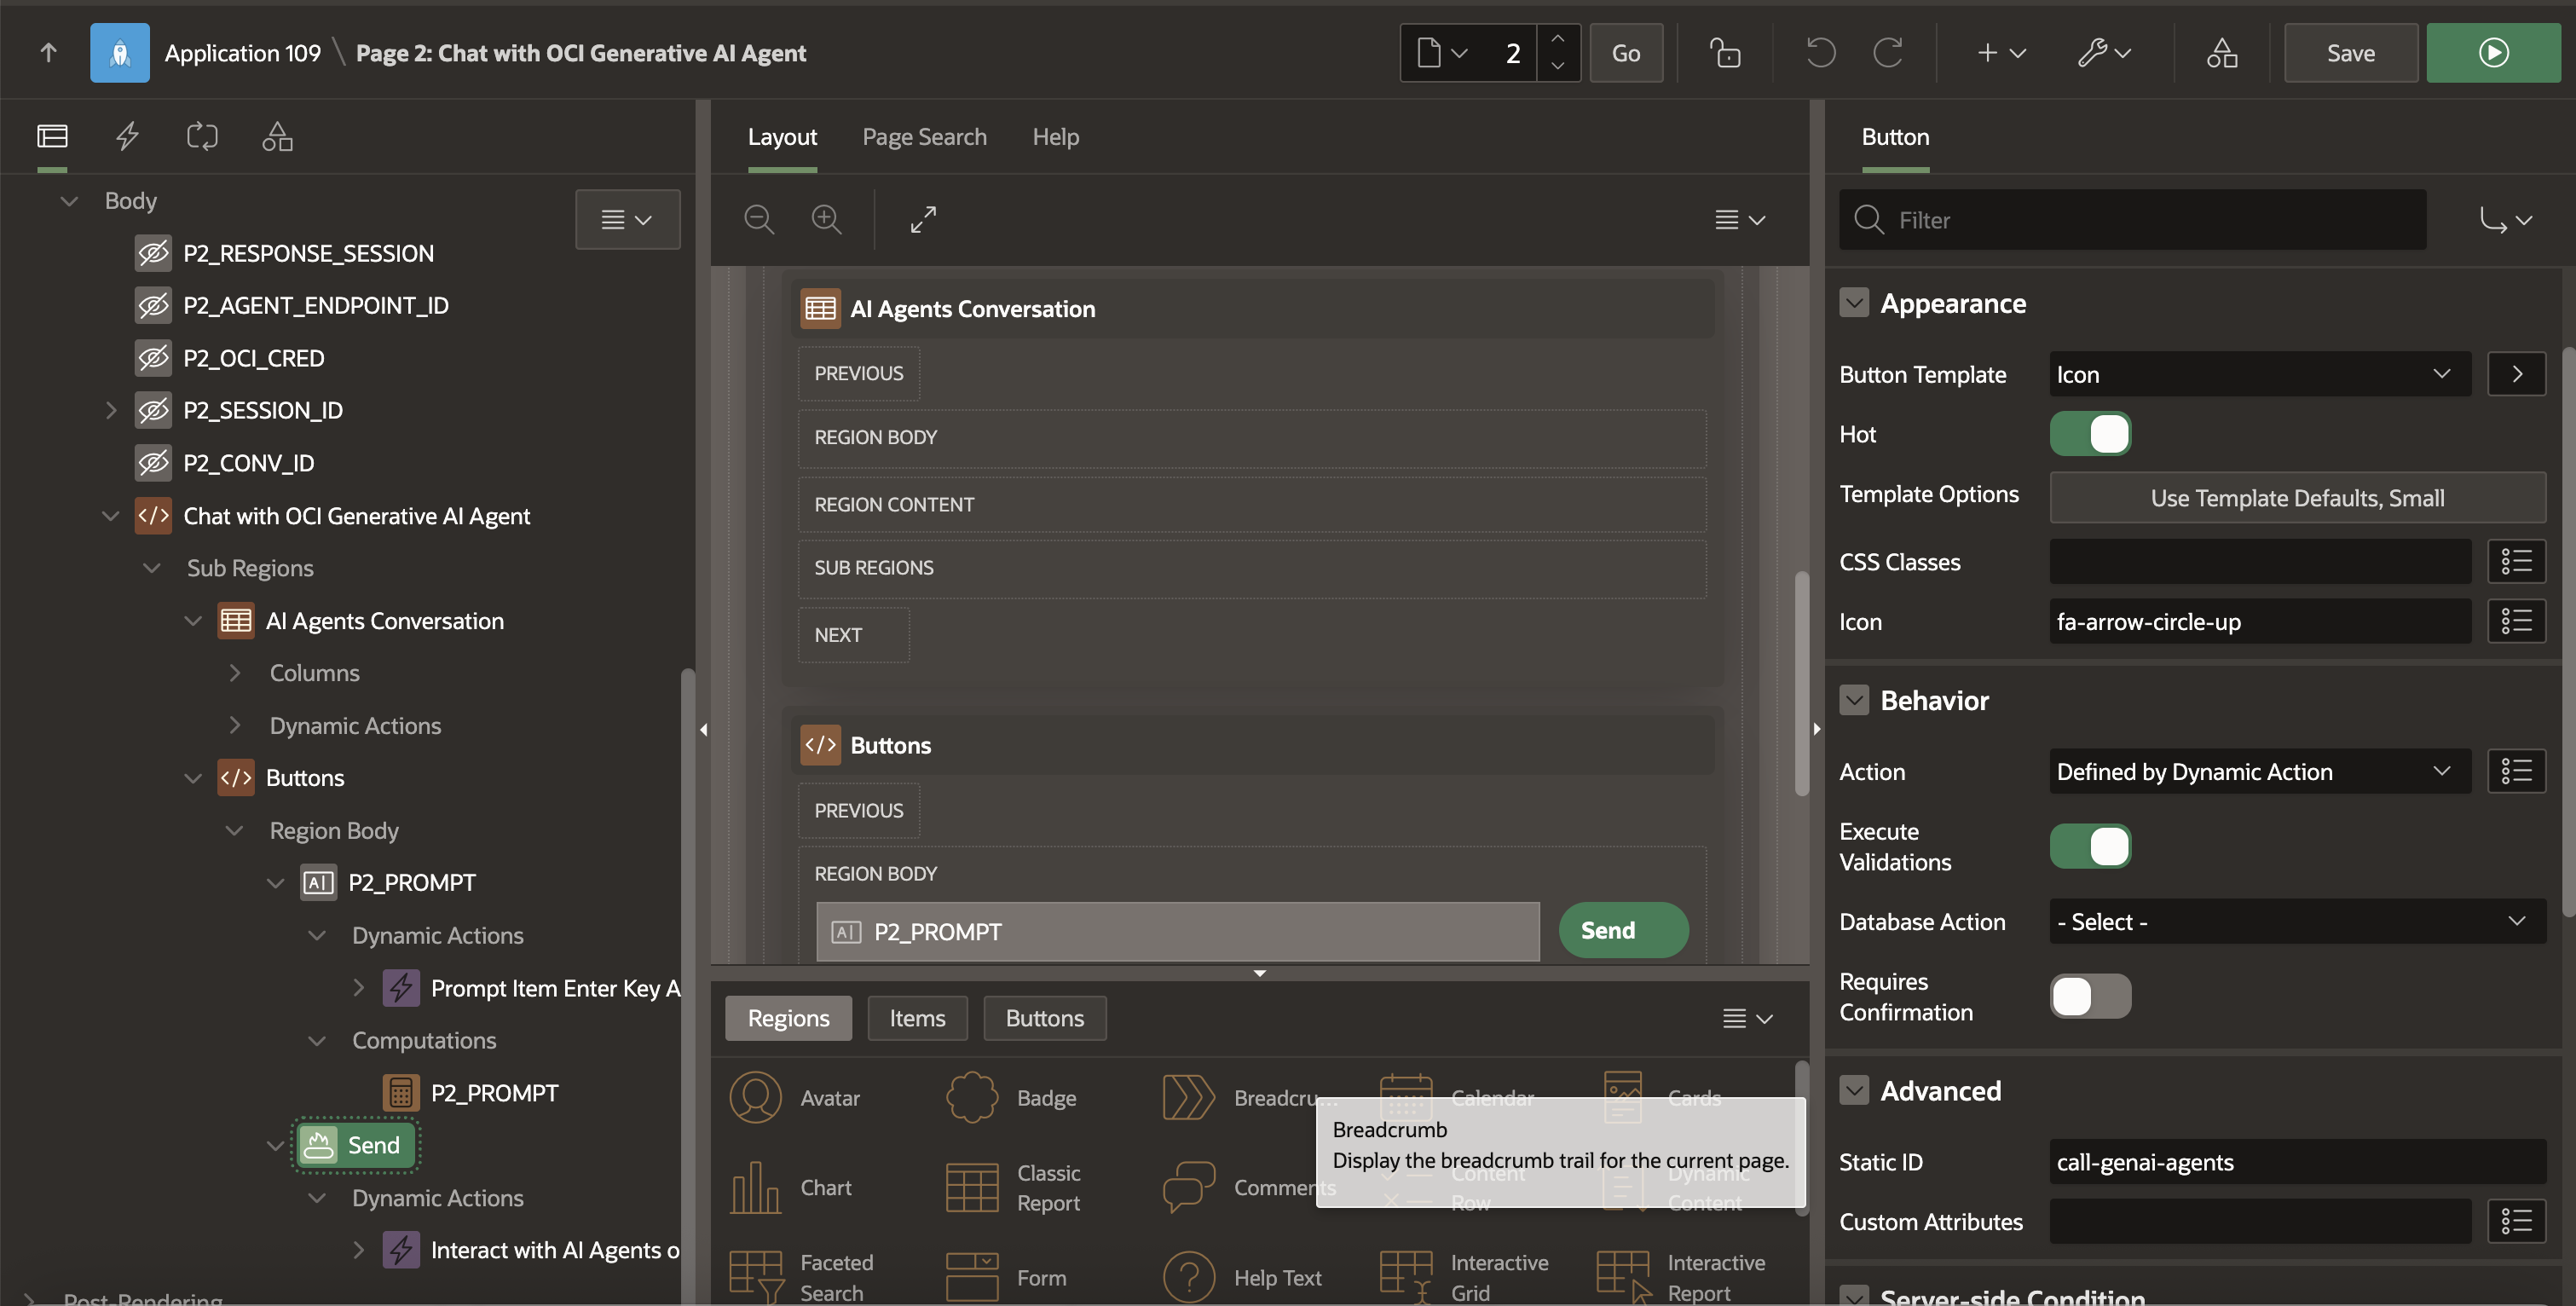The width and height of the screenshot is (2576, 1306).
Task: Enable the Requires Confirmation switch
Action: [2089, 996]
